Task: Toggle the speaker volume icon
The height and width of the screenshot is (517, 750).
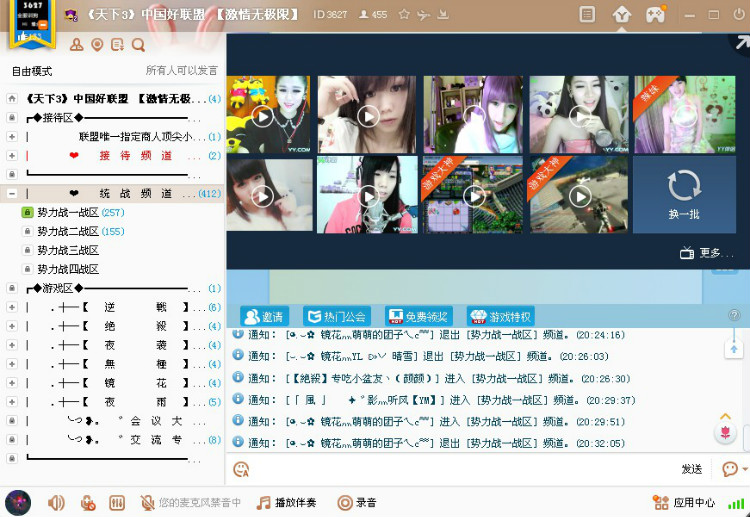Action: (56, 503)
